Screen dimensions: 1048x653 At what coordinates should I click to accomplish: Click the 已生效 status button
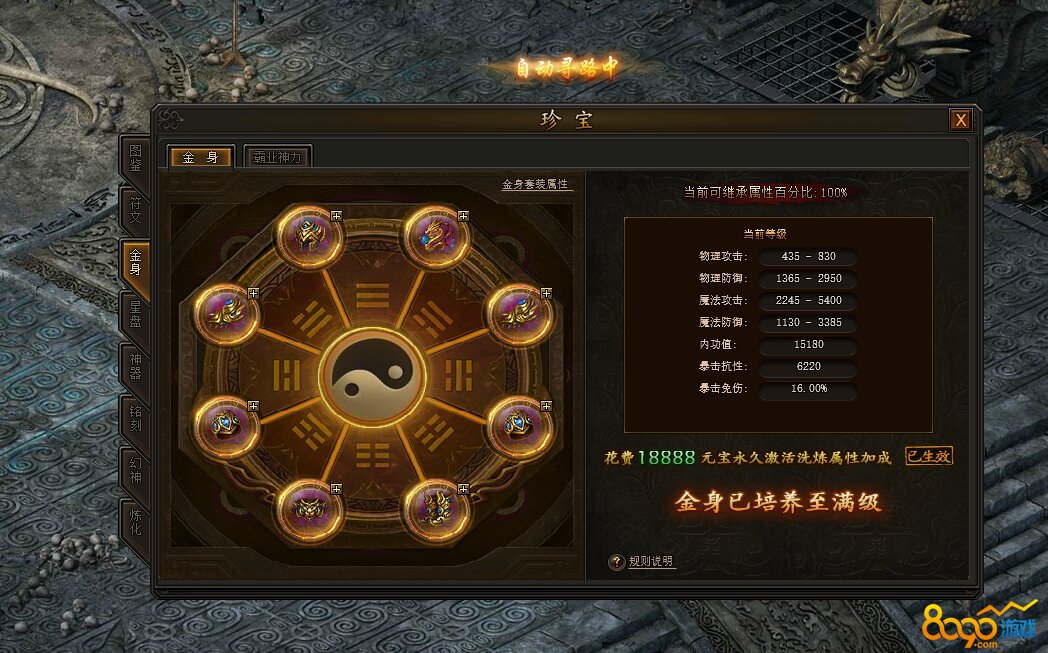(x=928, y=456)
